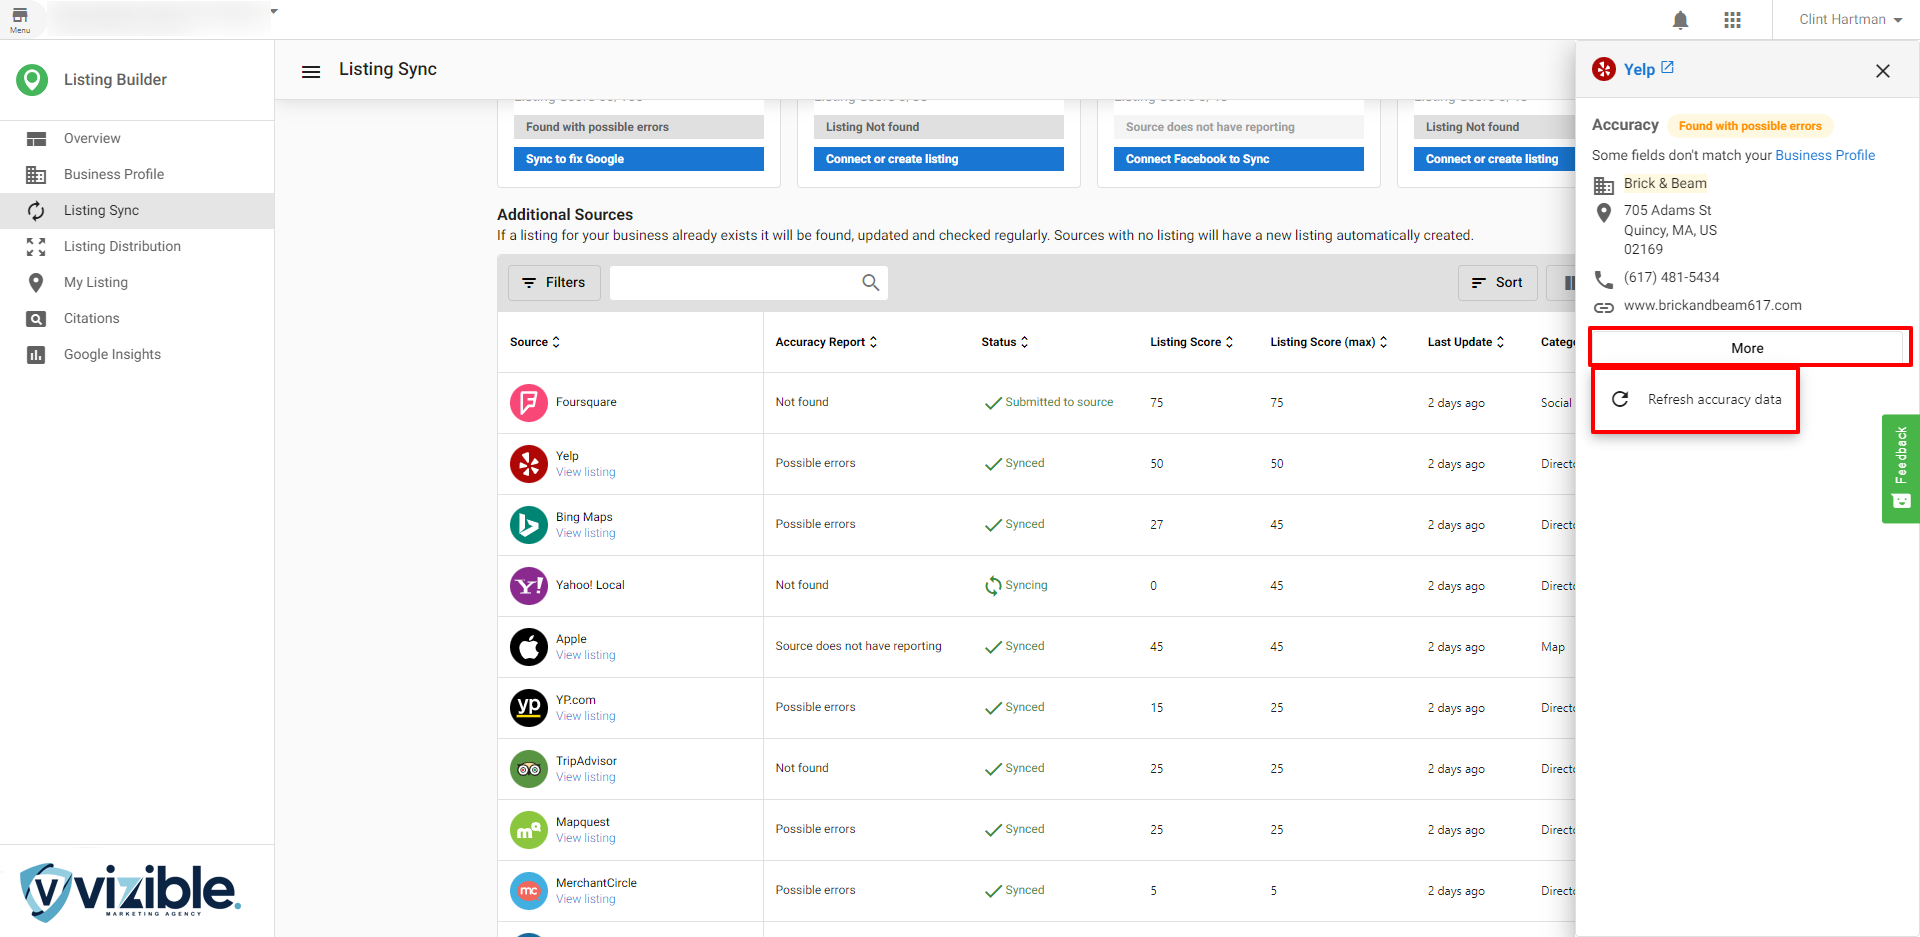Click Sync to fix Google button
Image resolution: width=1920 pixels, height=937 pixels.
coord(638,159)
